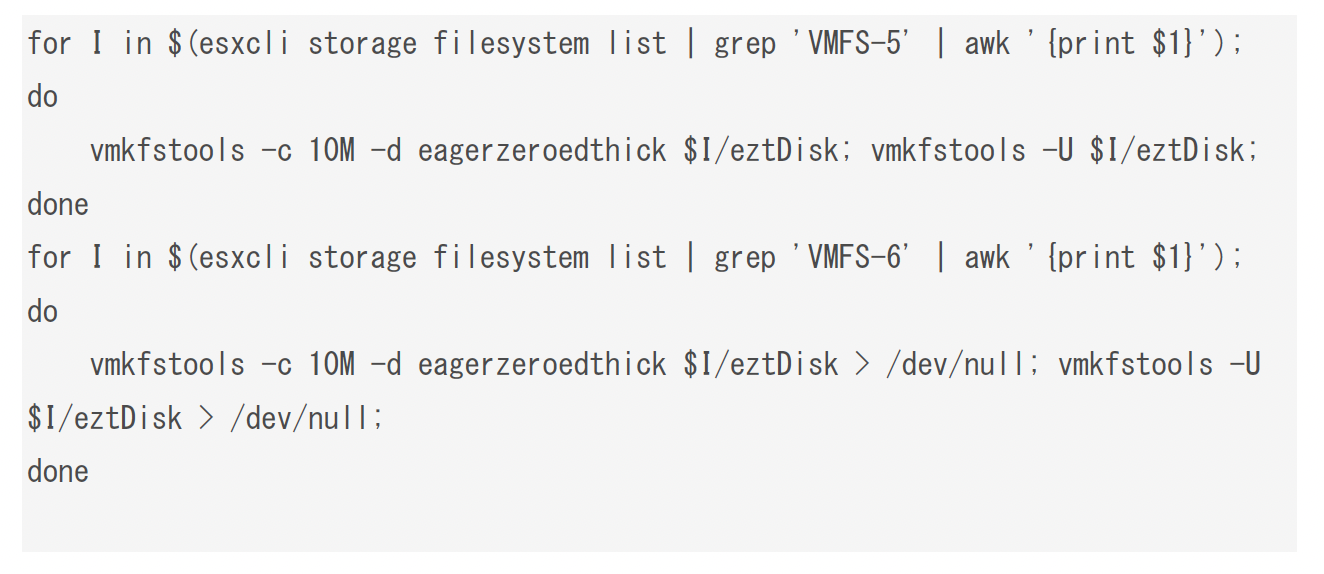
Task: Click "awk" in the VMFS-5 for line
Action: coord(988,44)
